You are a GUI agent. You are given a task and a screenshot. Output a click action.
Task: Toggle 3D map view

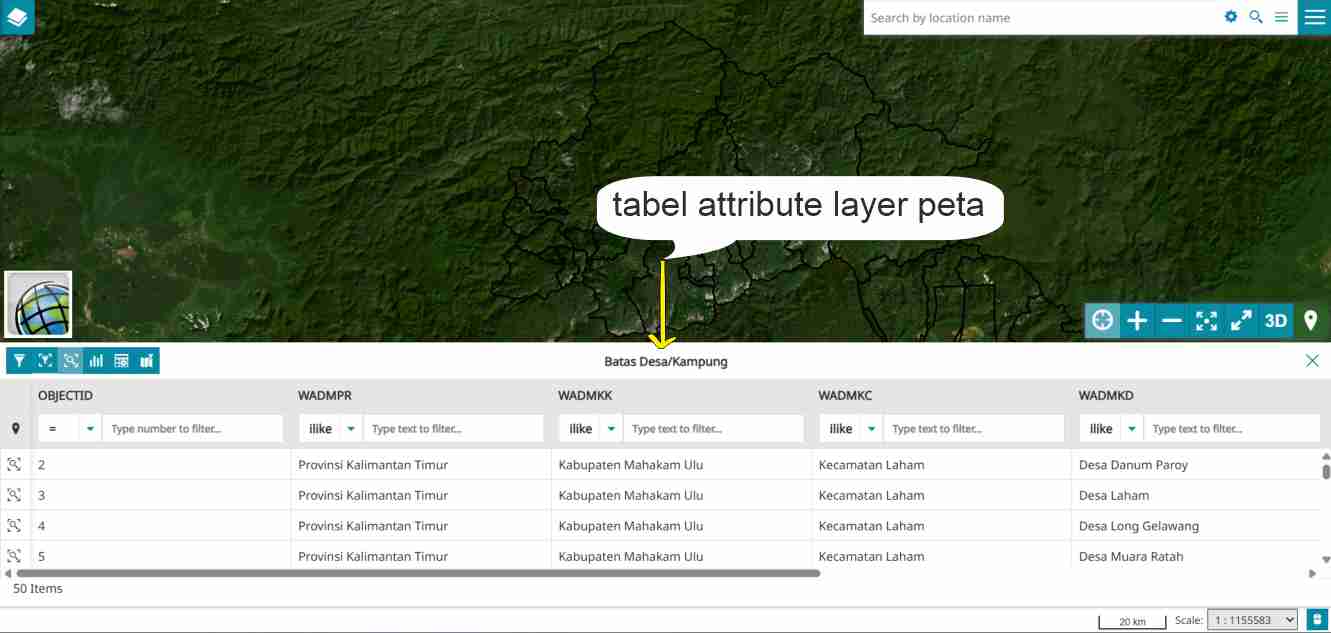coord(1275,321)
